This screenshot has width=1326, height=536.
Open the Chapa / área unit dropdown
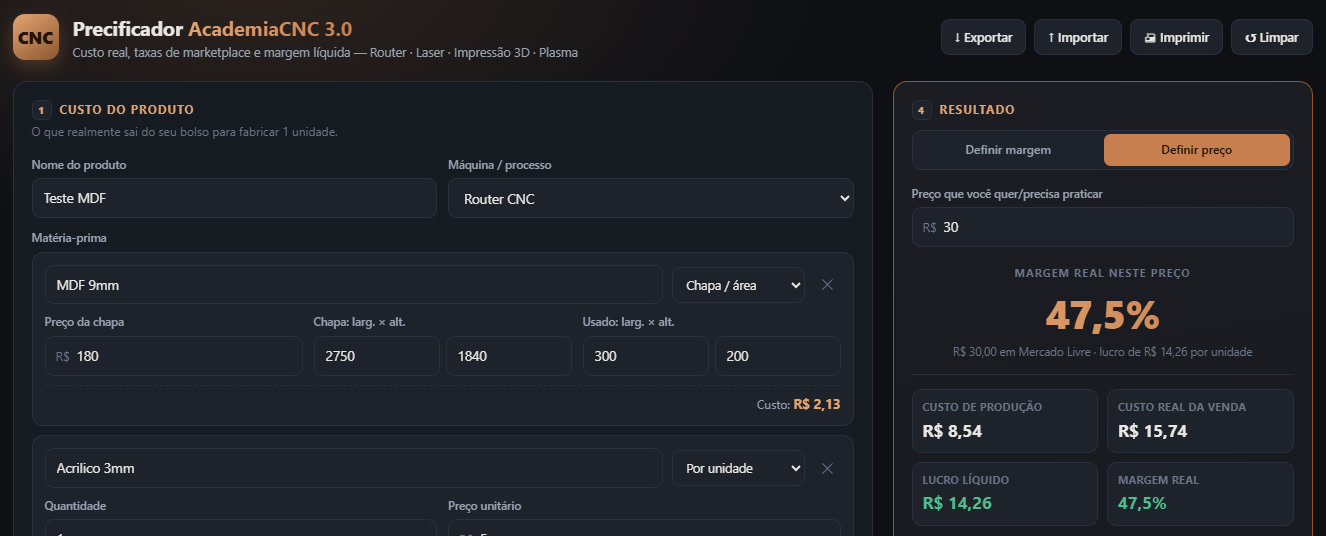coord(738,285)
